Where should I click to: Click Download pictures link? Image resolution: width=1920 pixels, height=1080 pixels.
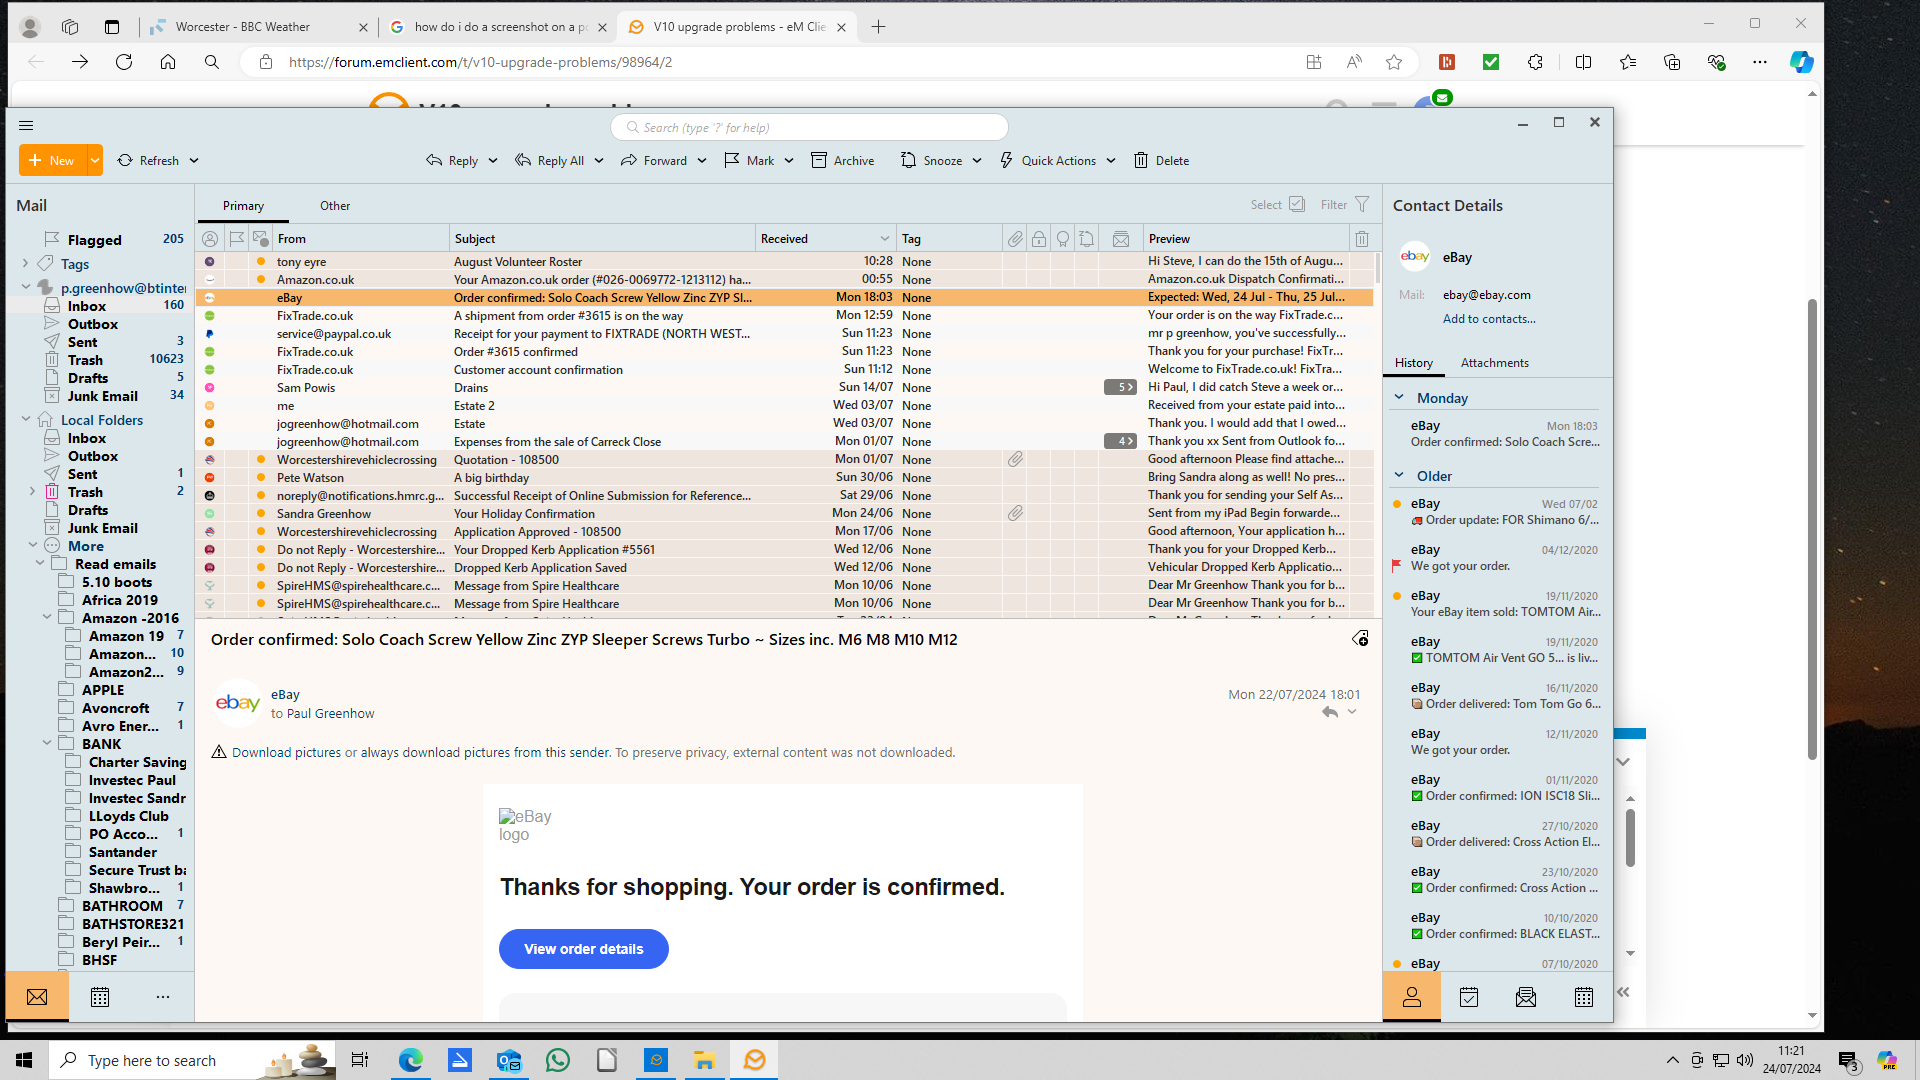pos(286,753)
